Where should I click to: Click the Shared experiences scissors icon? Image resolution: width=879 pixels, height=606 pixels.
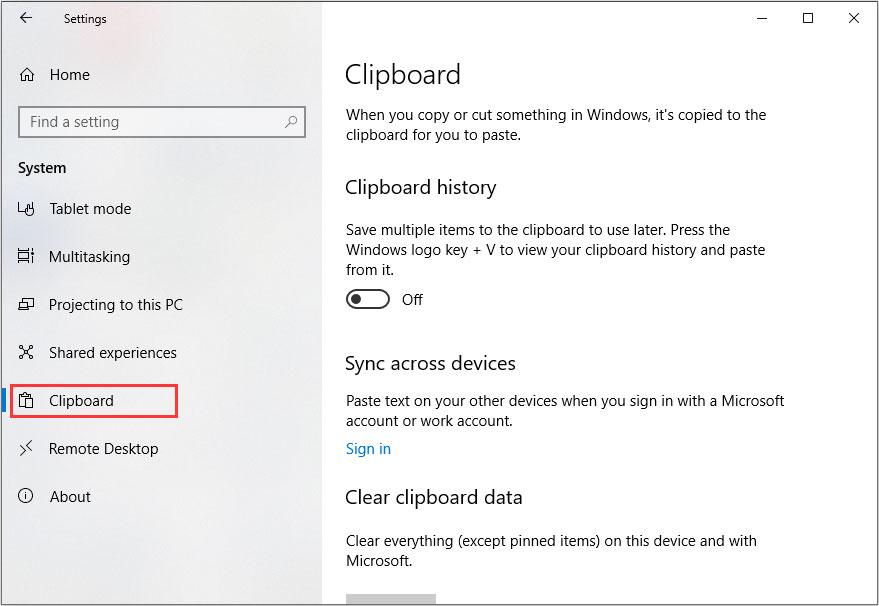(x=25, y=352)
